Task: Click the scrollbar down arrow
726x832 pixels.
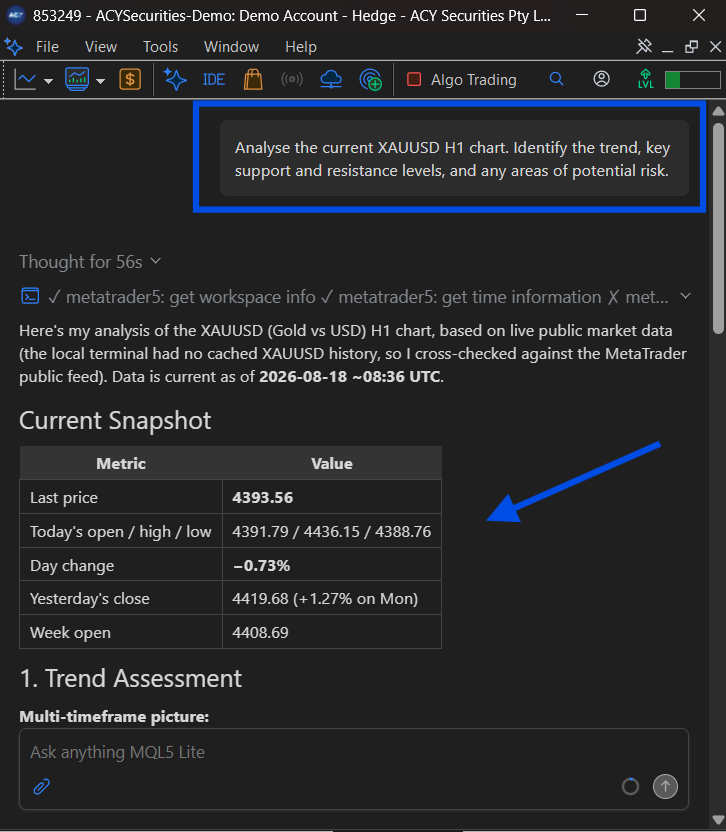Action: click(x=718, y=820)
